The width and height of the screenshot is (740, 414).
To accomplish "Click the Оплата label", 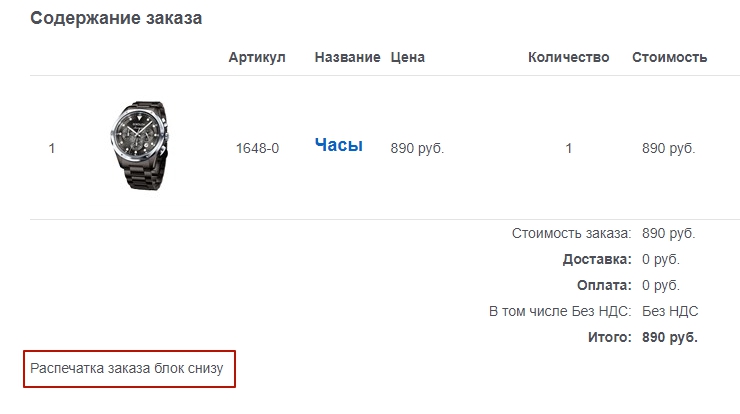I will click(603, 286).
